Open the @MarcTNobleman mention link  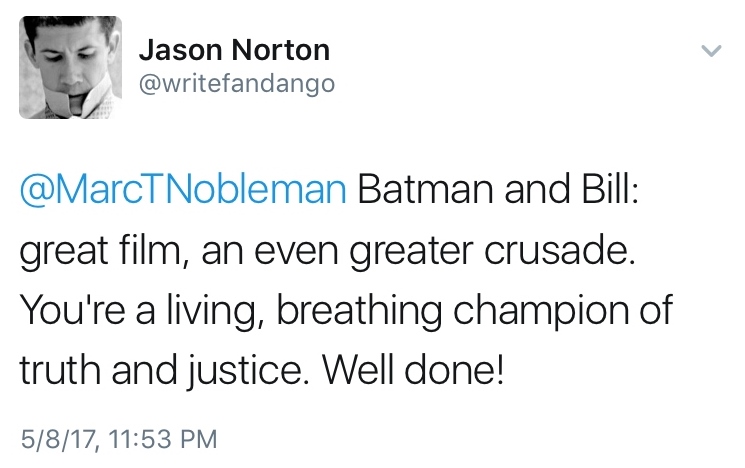pyautogui.click(x=184, y=191)
